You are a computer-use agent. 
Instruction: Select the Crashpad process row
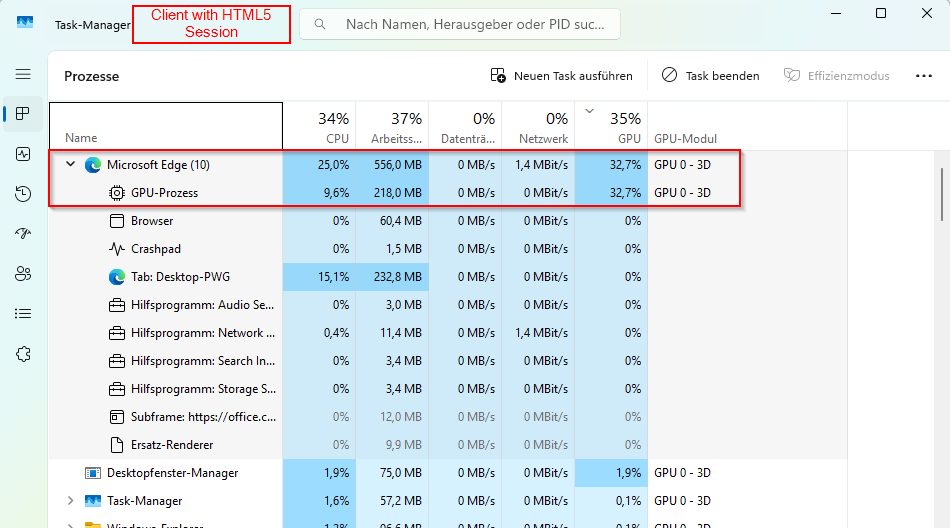click(448, 249)
